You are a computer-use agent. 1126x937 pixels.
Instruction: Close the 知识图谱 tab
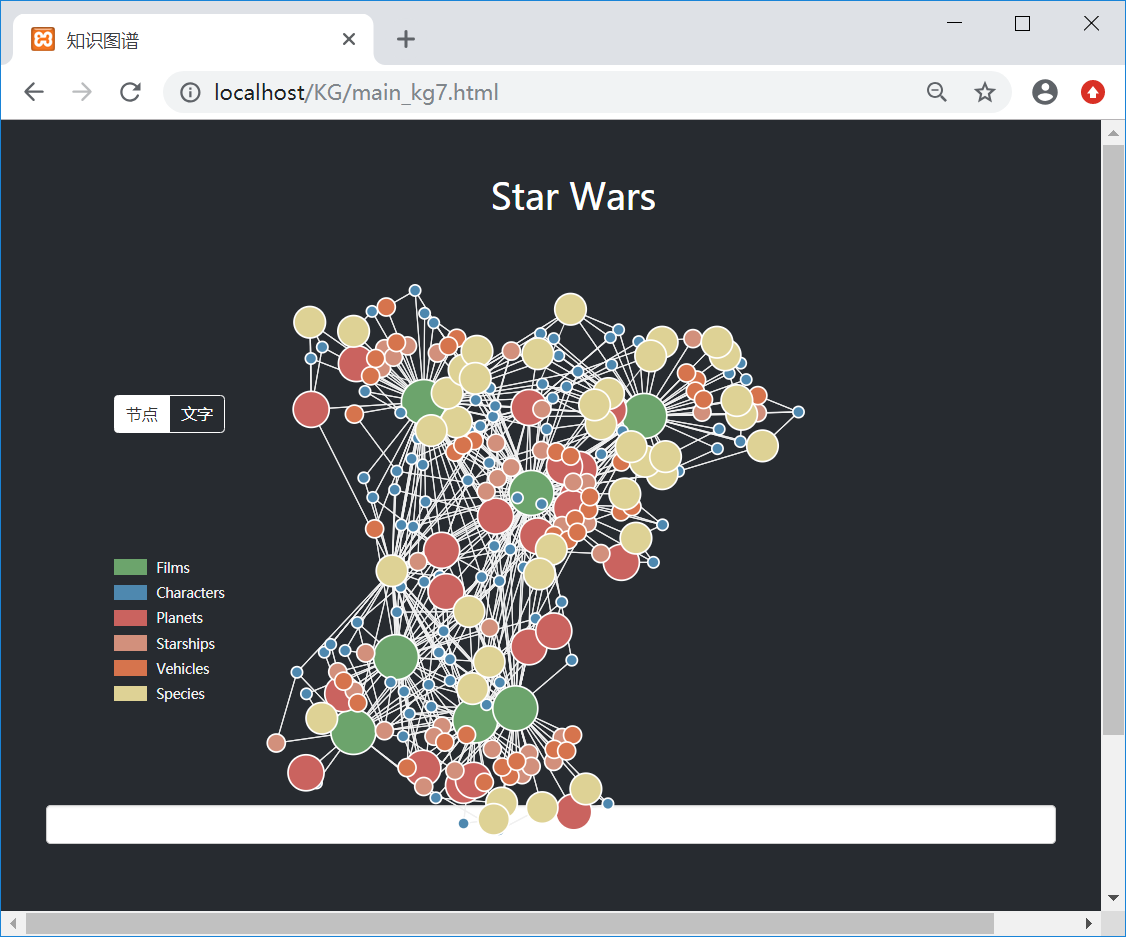pos(349,39)
